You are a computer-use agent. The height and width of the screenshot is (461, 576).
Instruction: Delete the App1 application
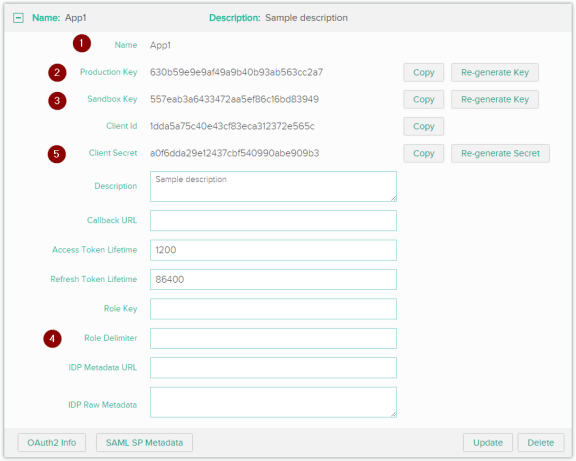(x=541, y=443)
